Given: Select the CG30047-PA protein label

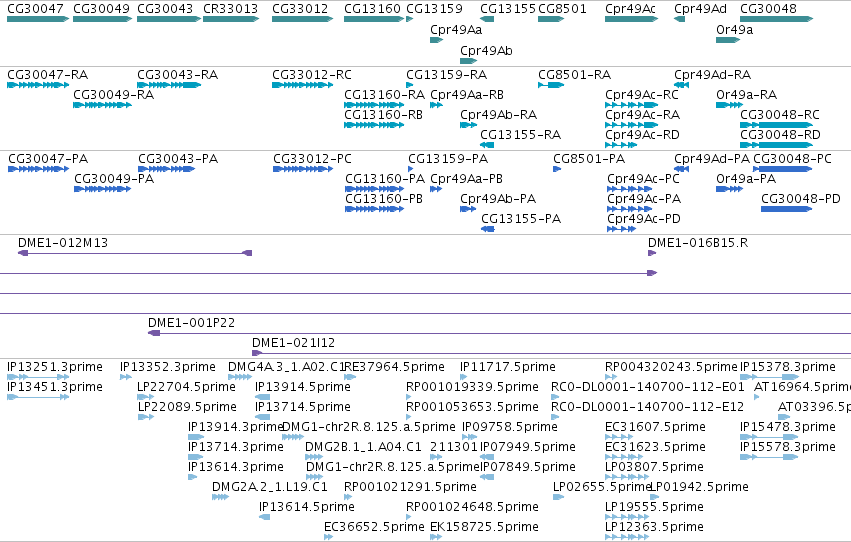Looking at the screenshot, I should [48, 158].
